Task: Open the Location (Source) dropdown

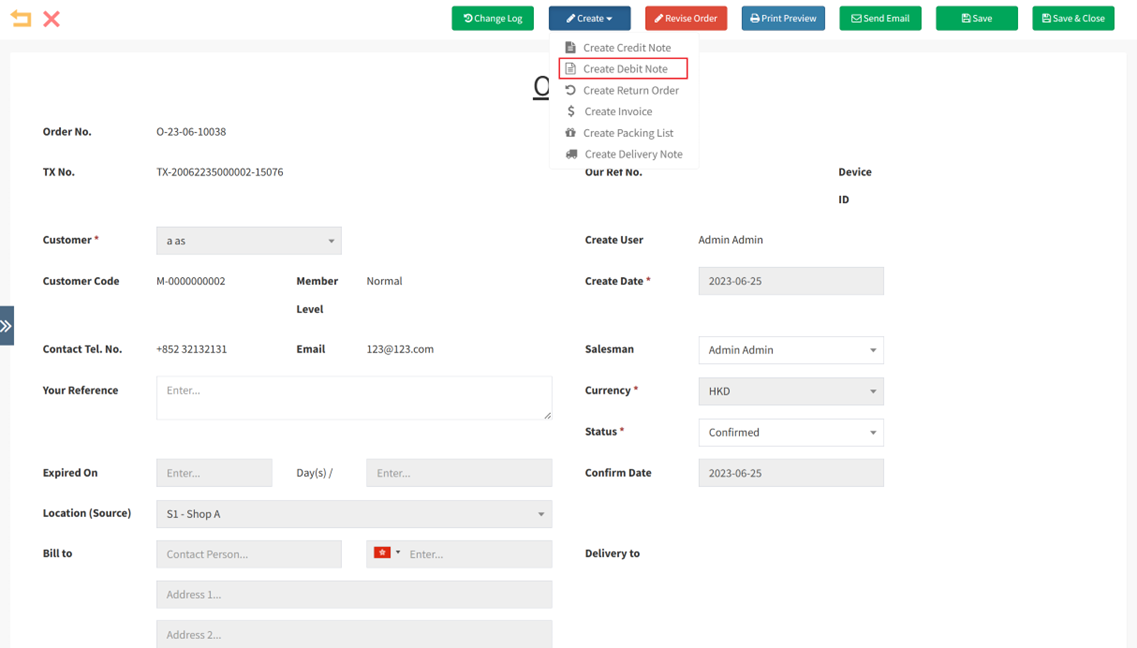Action: coord(354,513)
